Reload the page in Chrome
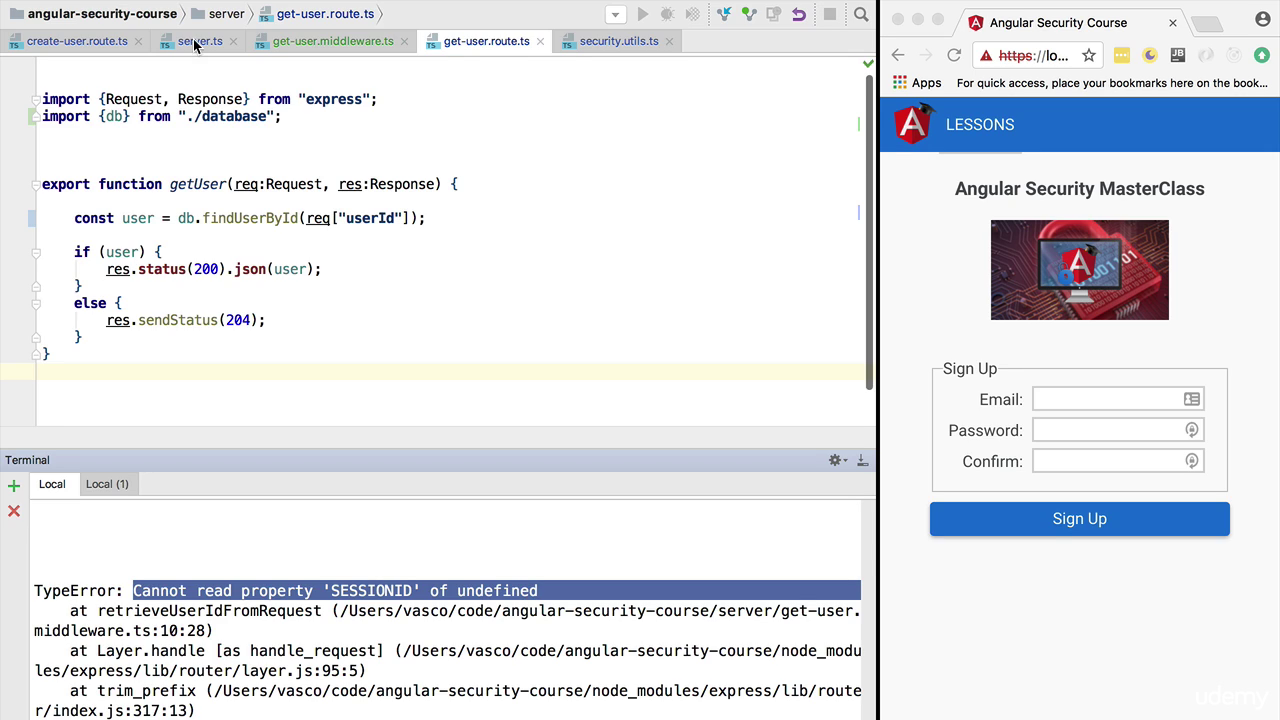The width and height of the screenshot is (1280, 720). tap(954, 56)
